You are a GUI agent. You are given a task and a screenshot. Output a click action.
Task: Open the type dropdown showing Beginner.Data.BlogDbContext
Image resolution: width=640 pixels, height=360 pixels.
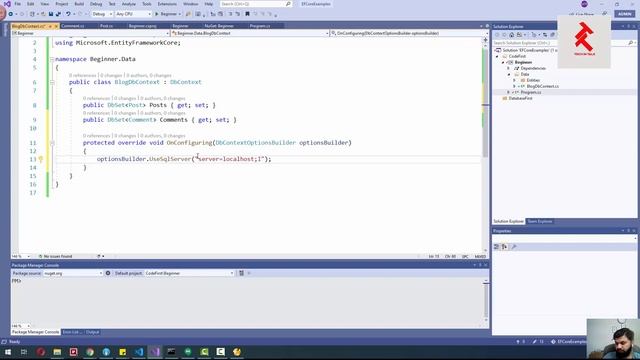pyautogui.click(x=250, y=33)
